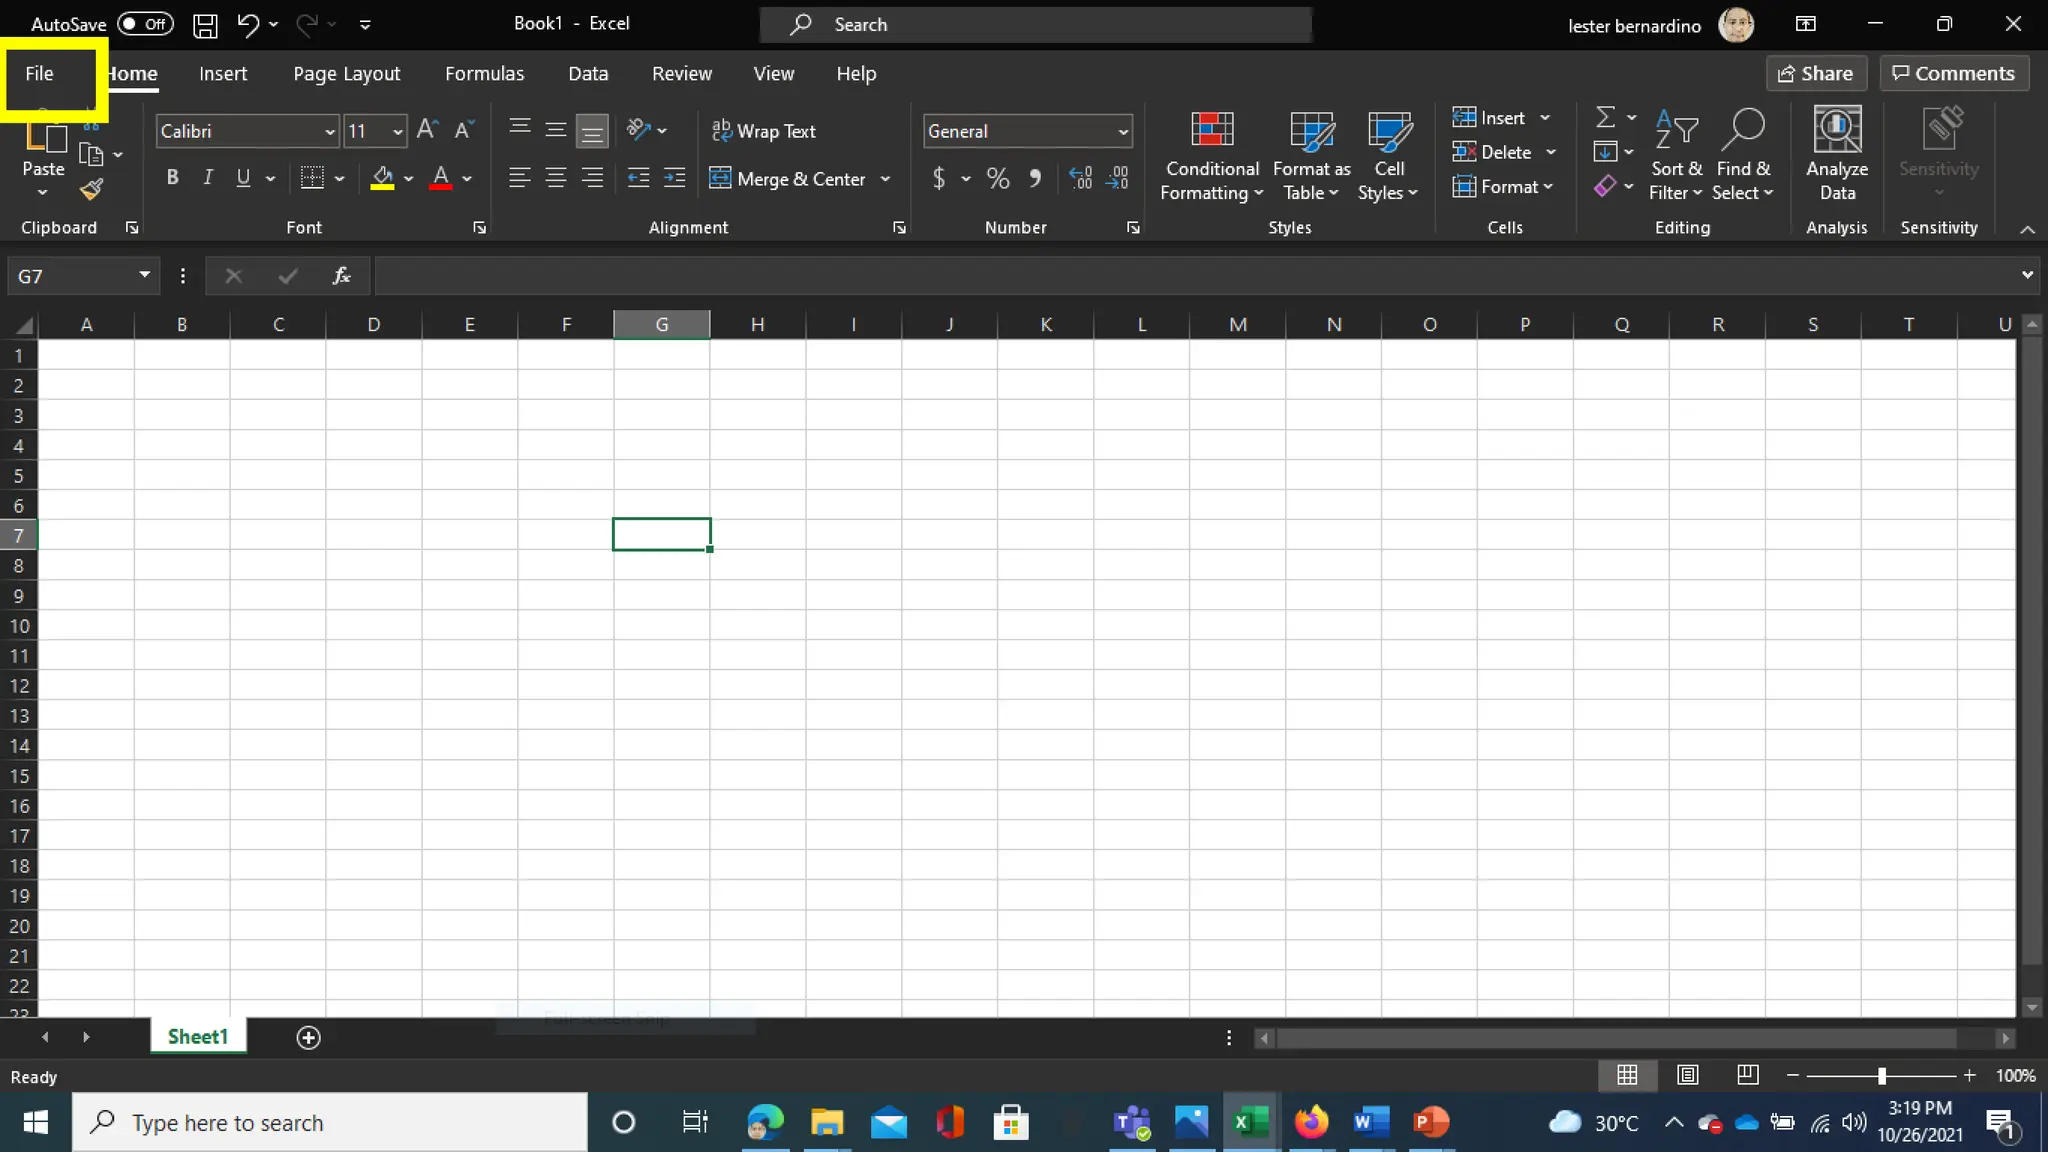The width and height of the screenshot is (2048, 1152).
Task: Open the Formulas ribbon tab
Action: tap(484, 74)
